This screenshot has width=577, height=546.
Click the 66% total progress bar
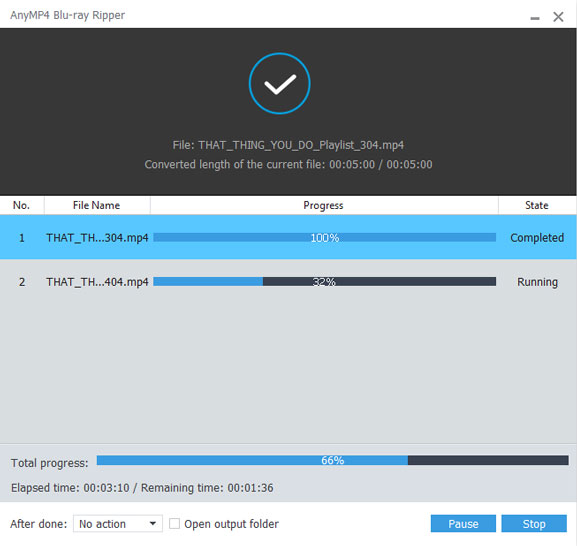click(x=333, y=460)
